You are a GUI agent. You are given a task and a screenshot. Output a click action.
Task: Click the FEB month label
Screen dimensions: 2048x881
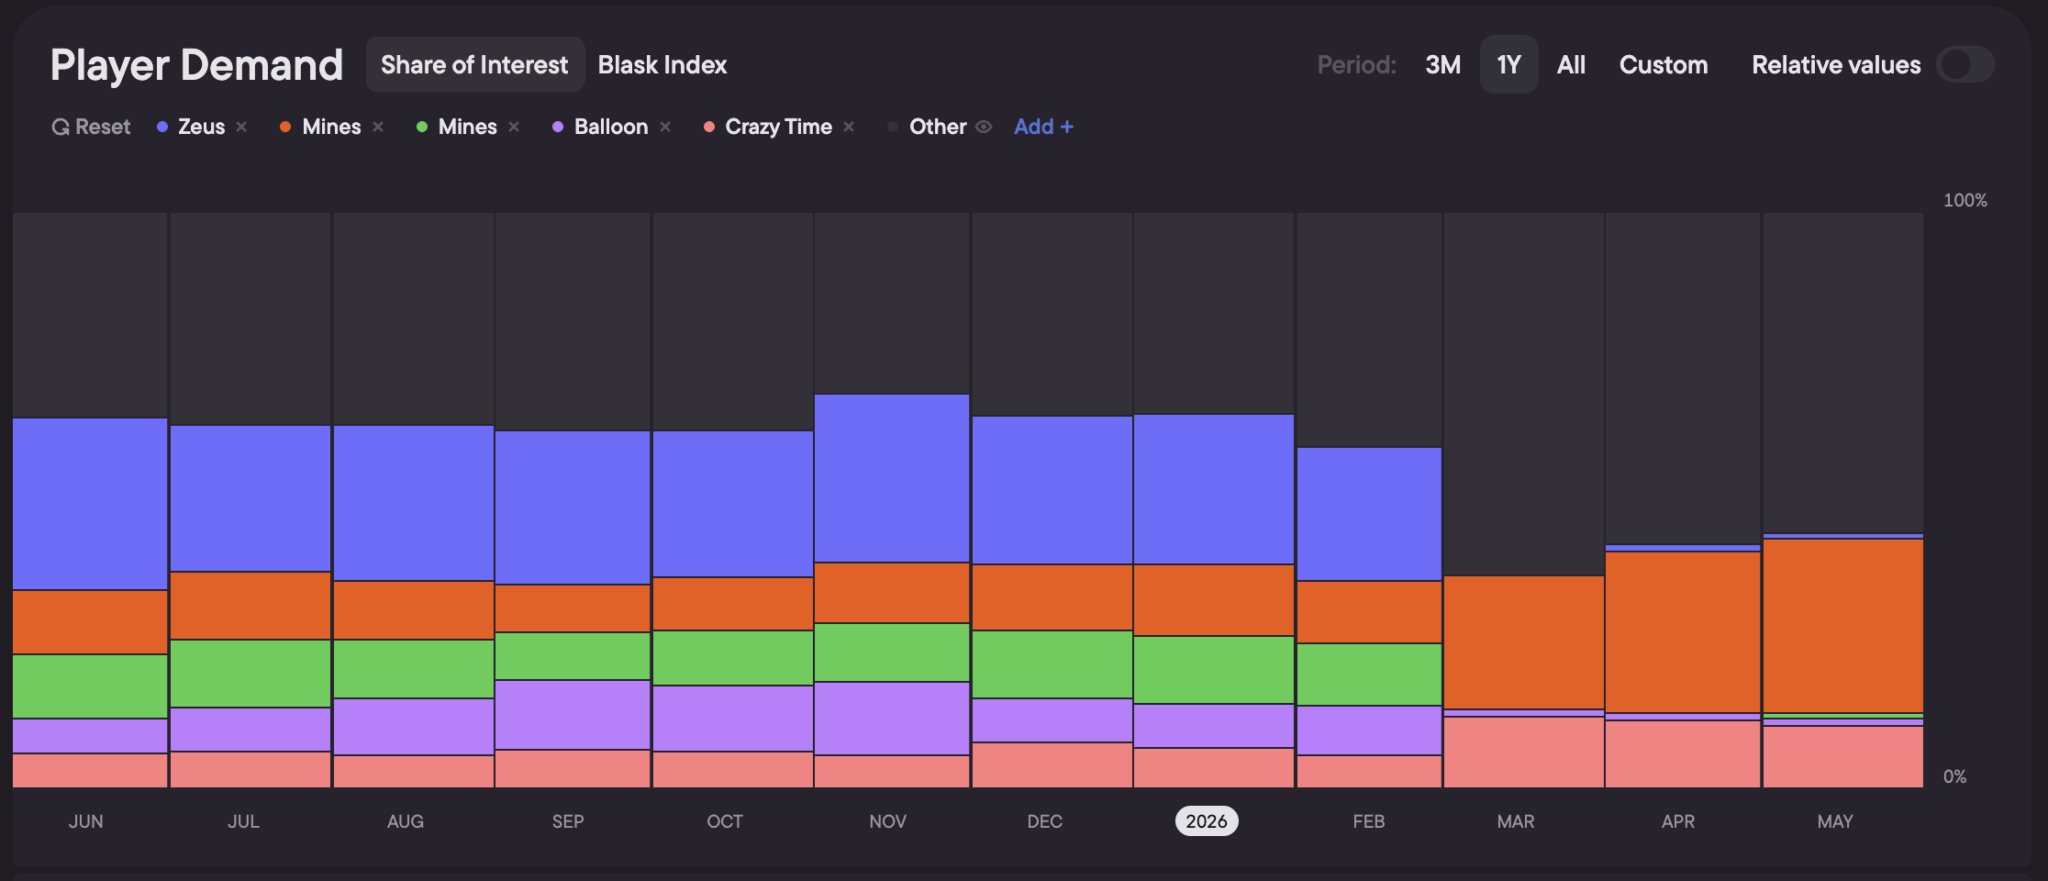pos(1369,822)
